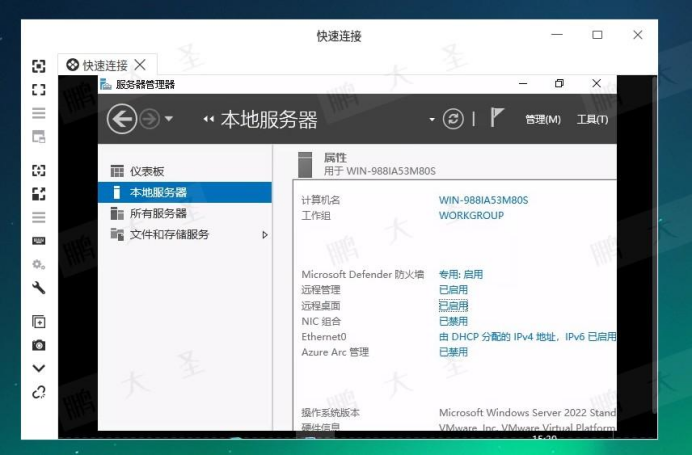Click the 工作组 label
Viewport: 692px width, 455px height.
coord(316,216)
